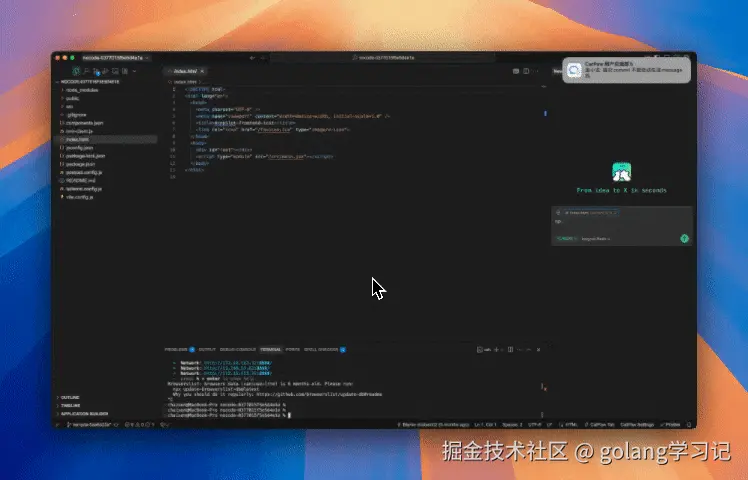Expand the APPLICATION BUILDER section

click(84, 414)
